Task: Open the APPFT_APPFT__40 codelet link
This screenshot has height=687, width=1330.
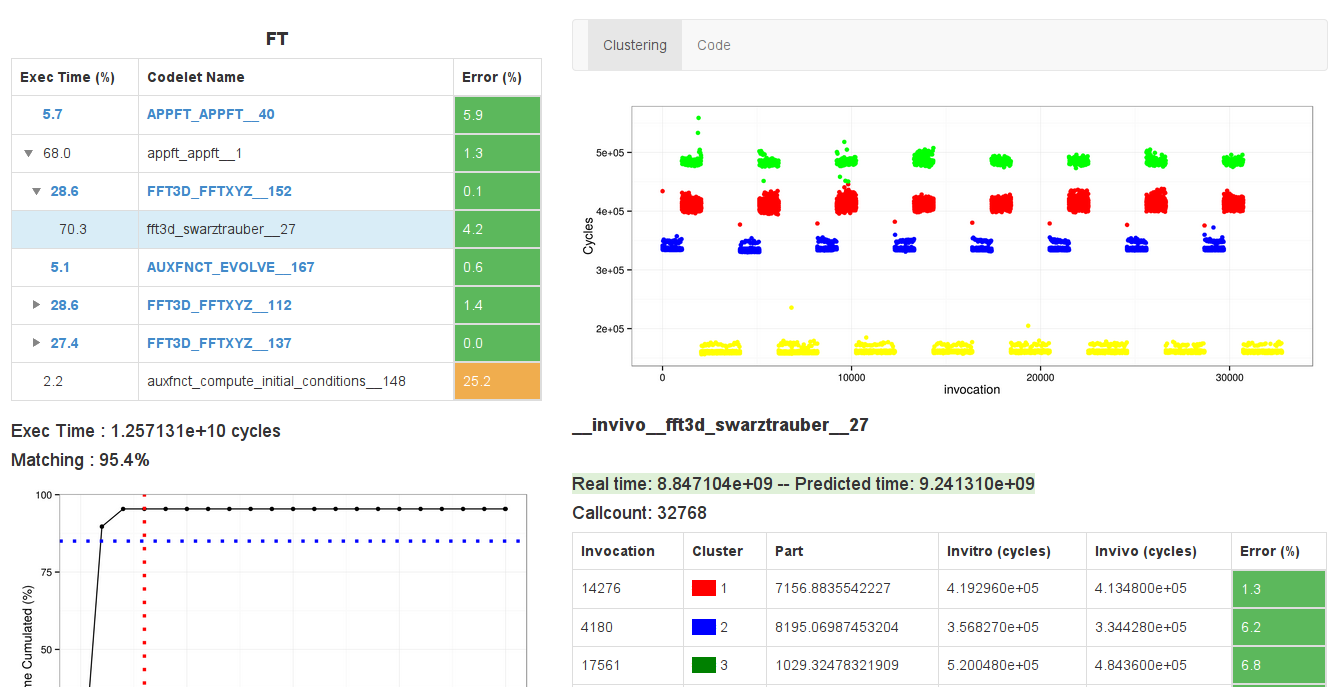Action: click(x=211, y=114)
